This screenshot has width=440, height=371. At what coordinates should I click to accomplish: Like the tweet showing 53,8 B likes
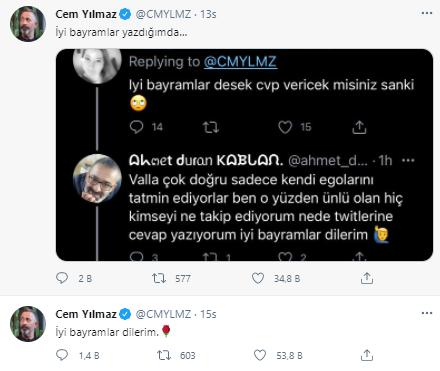260,355
